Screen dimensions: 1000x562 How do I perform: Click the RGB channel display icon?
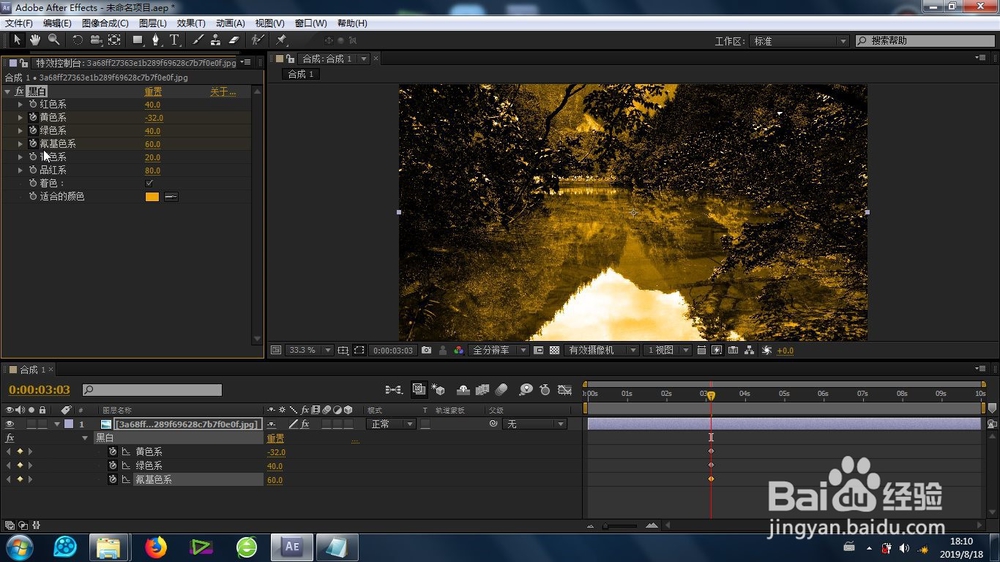(x=459, y=350)
